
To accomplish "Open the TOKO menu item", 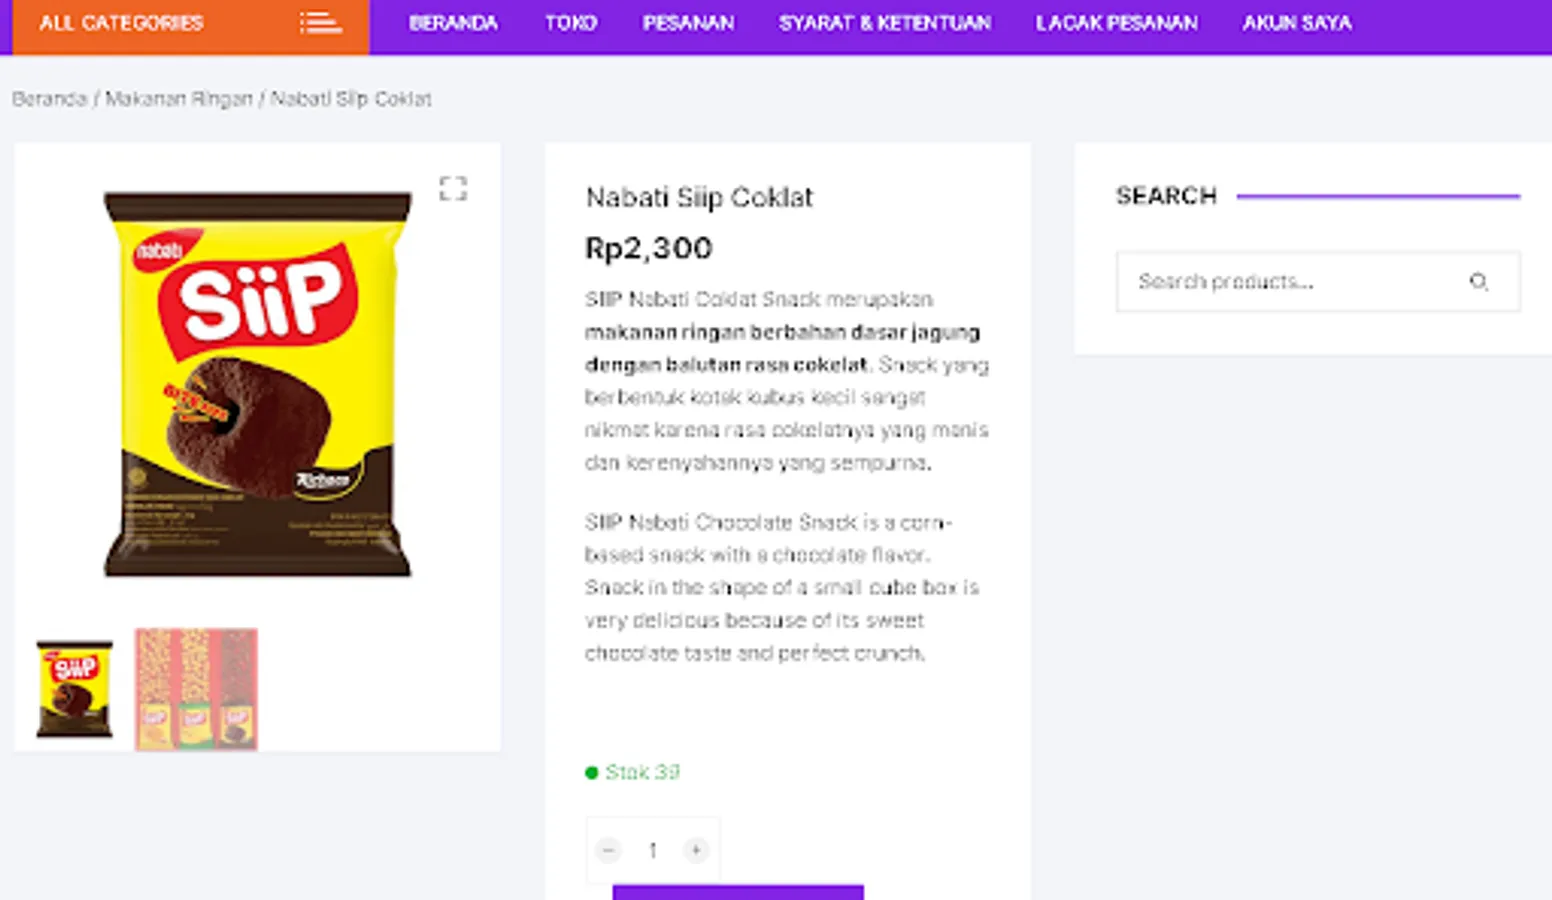I will pyautogui.click(x=571, y=23).
